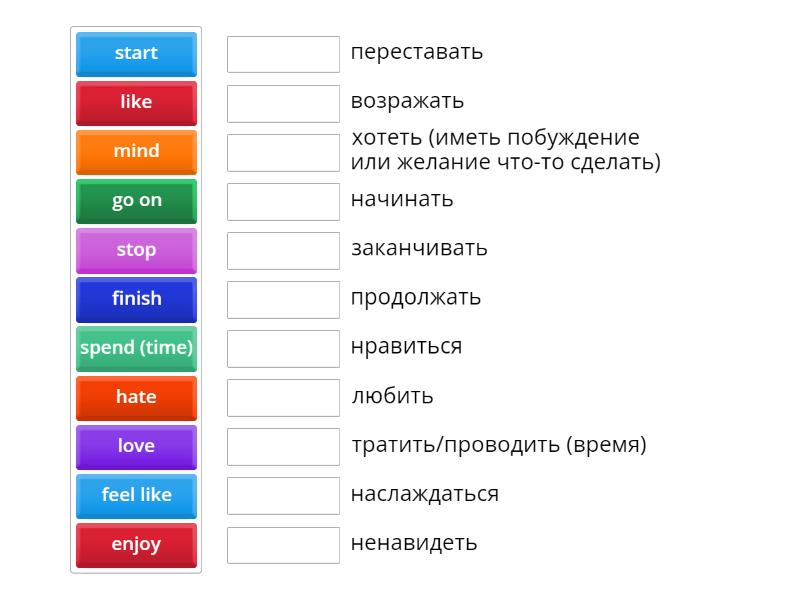This screenshot has height=600, width=800.
Task: Click the answer box beside 'заканчивать'
Action: 283,250
